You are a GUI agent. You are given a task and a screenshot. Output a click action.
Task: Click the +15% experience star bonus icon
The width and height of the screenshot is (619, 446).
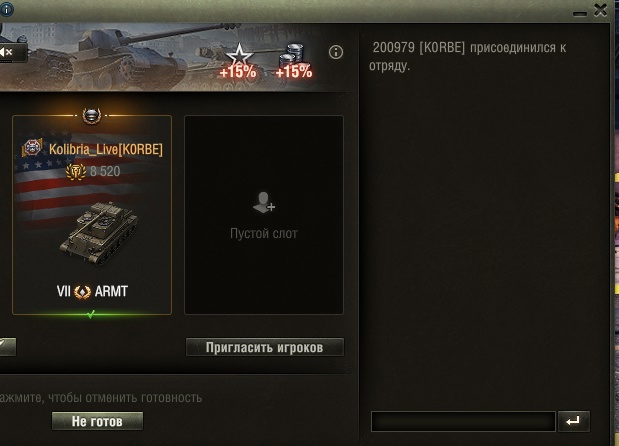pos(238,61)
